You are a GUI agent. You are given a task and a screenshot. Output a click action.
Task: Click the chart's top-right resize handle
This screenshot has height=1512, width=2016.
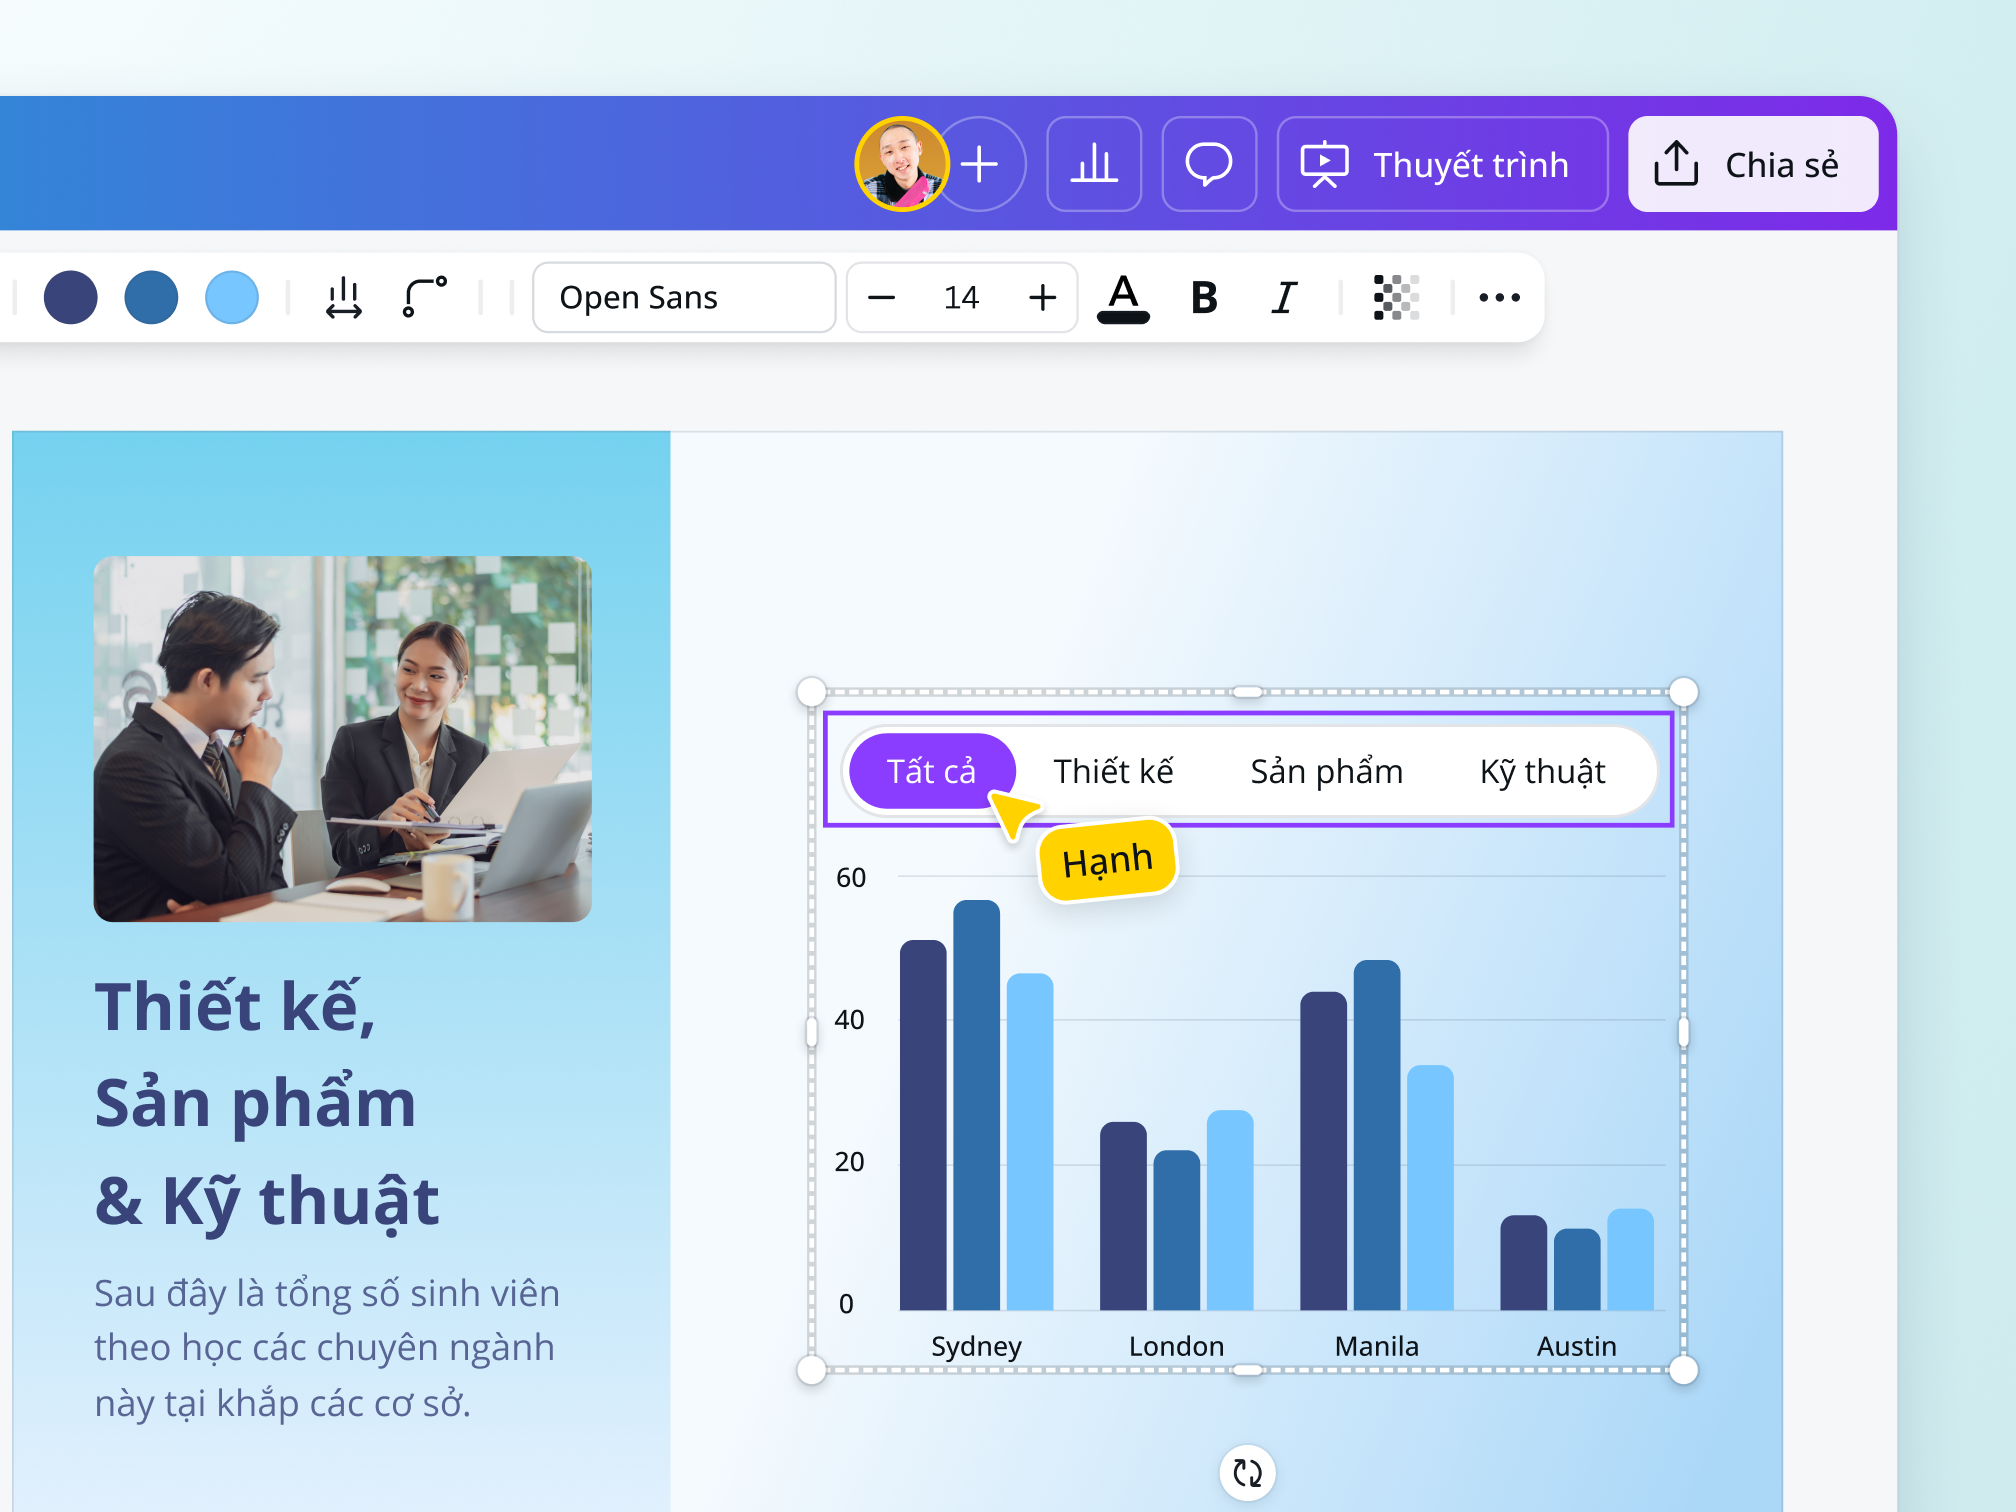[1683, 691]
